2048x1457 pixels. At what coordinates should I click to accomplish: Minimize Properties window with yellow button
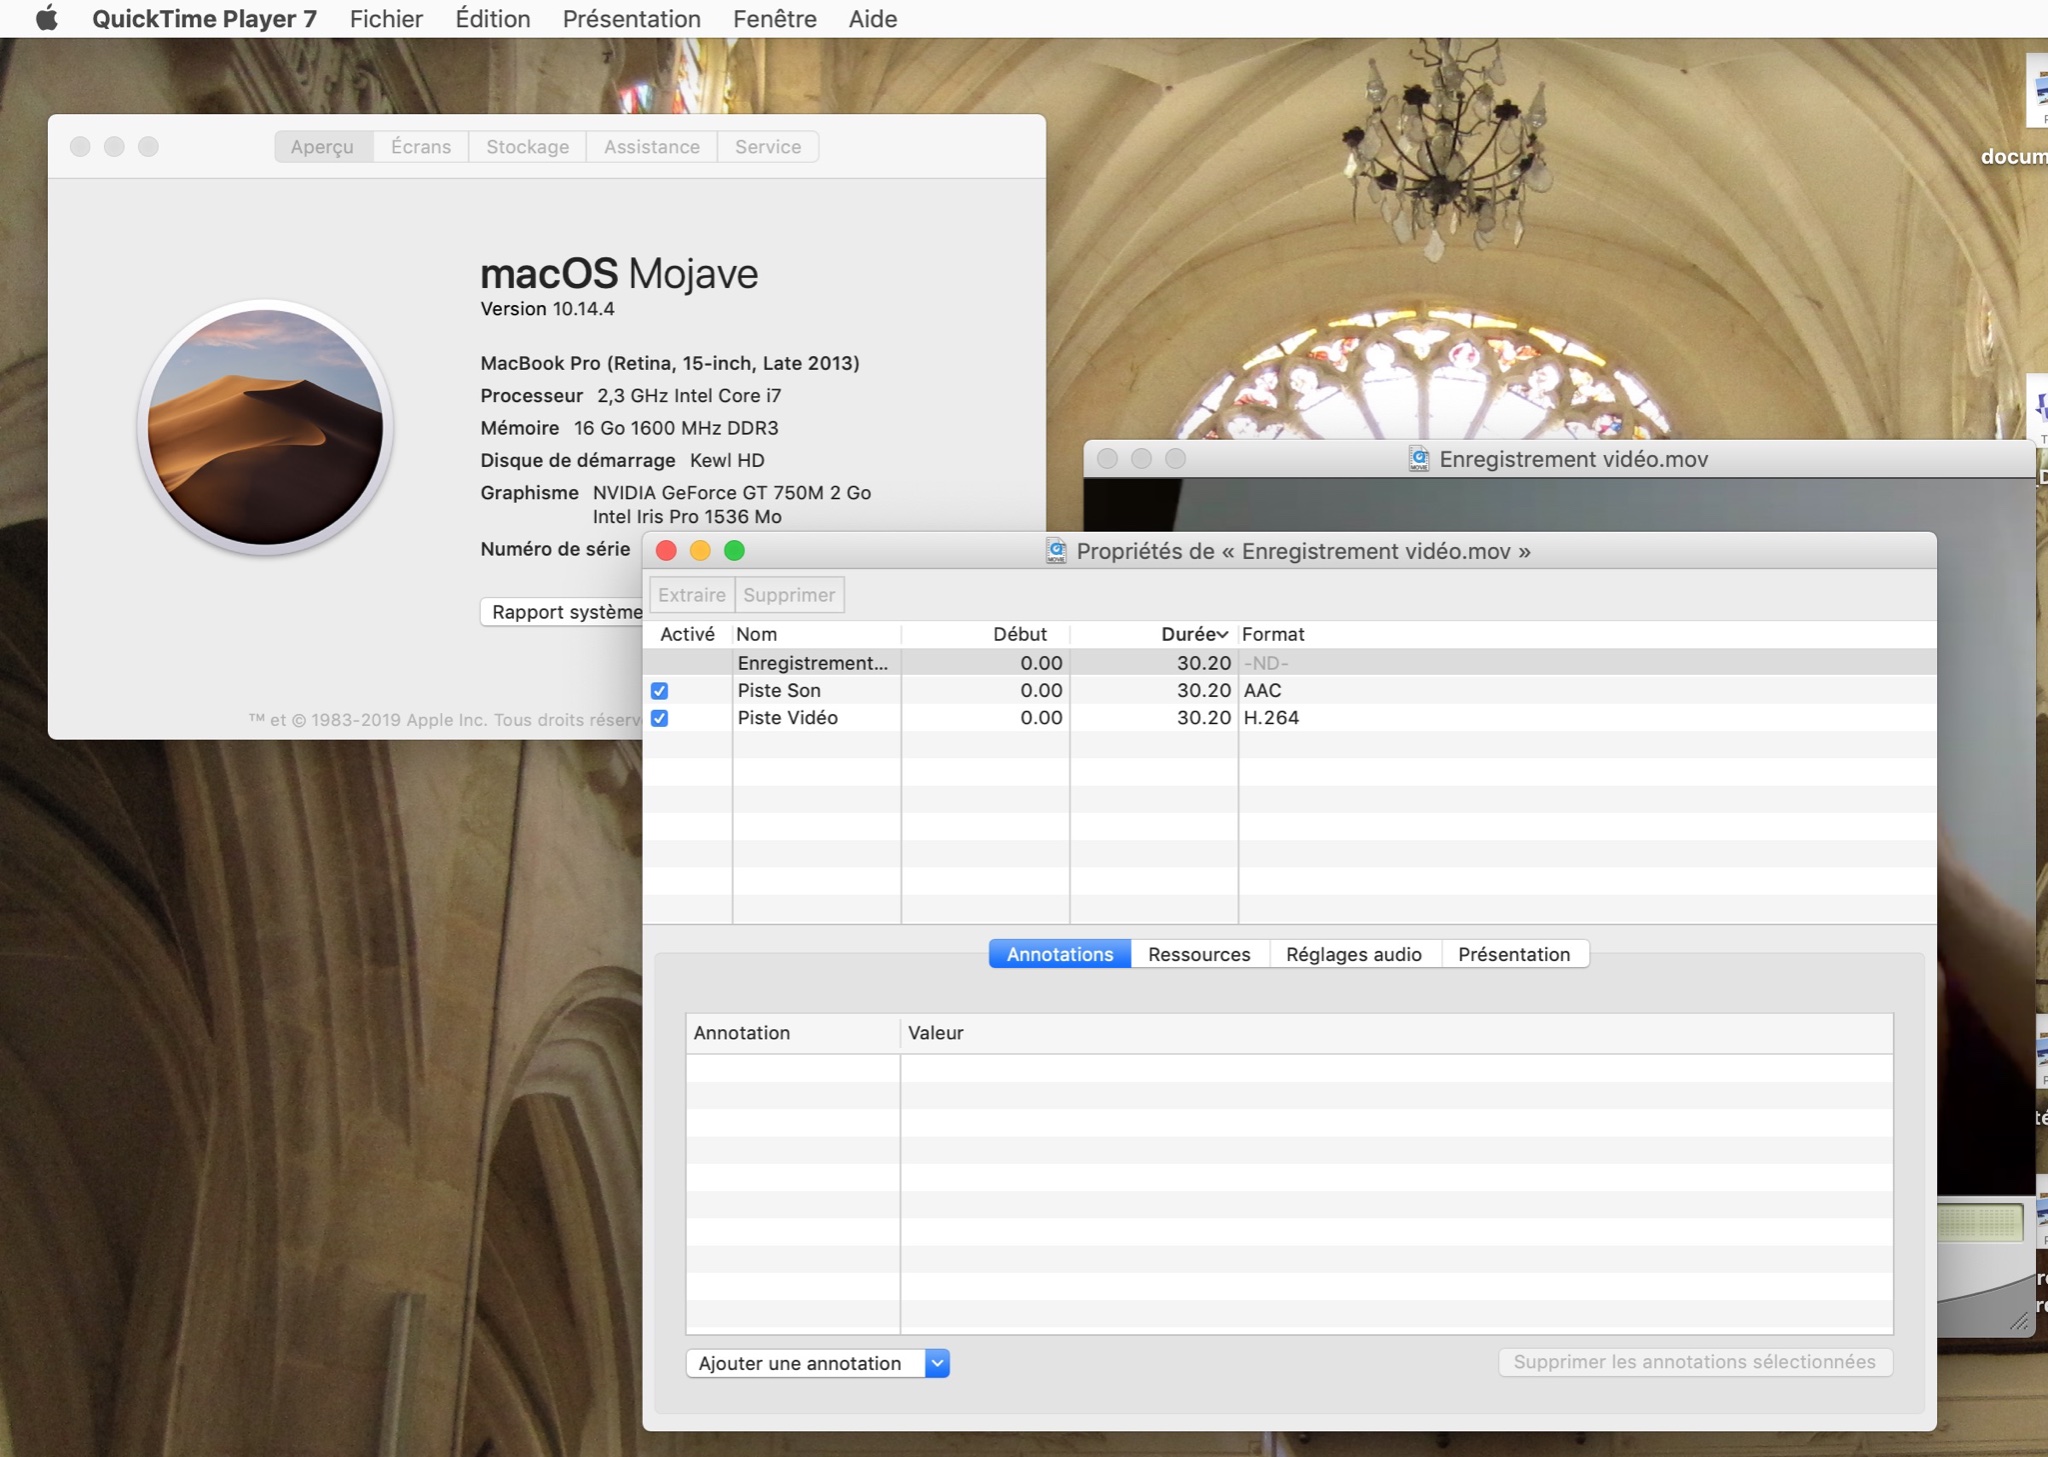tap(700, 551)
